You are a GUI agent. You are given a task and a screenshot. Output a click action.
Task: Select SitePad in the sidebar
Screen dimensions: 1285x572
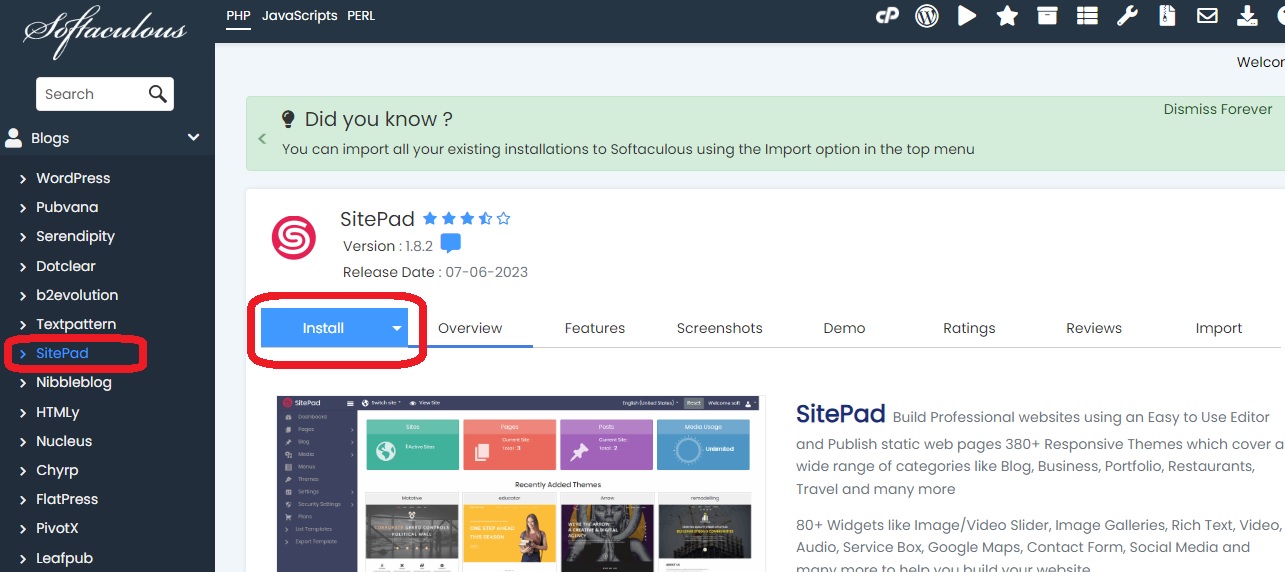[x=62, y=353]
